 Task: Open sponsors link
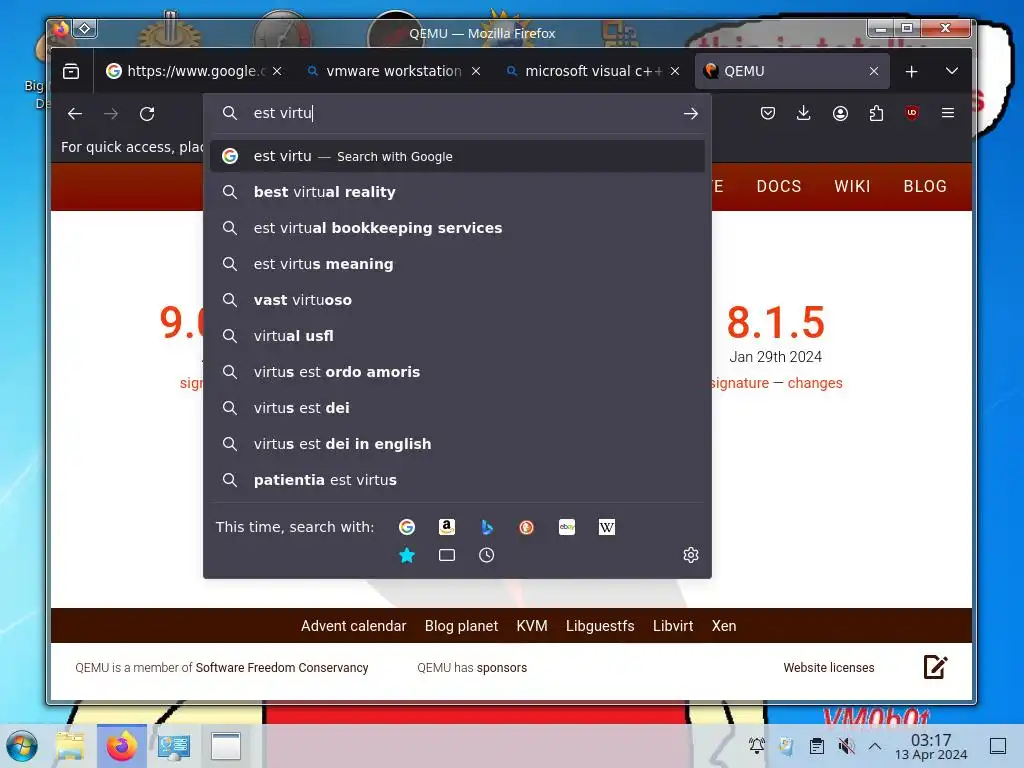click(x=502, y=667)
